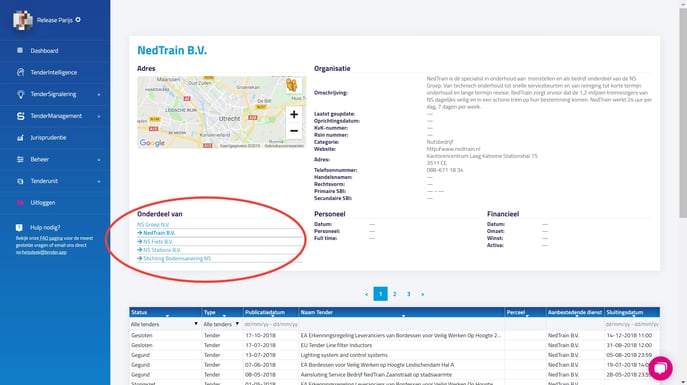Screen dimensions: 687x385
Task: Expand the Tenderunit submenu arrow
Action: [99, 181]
